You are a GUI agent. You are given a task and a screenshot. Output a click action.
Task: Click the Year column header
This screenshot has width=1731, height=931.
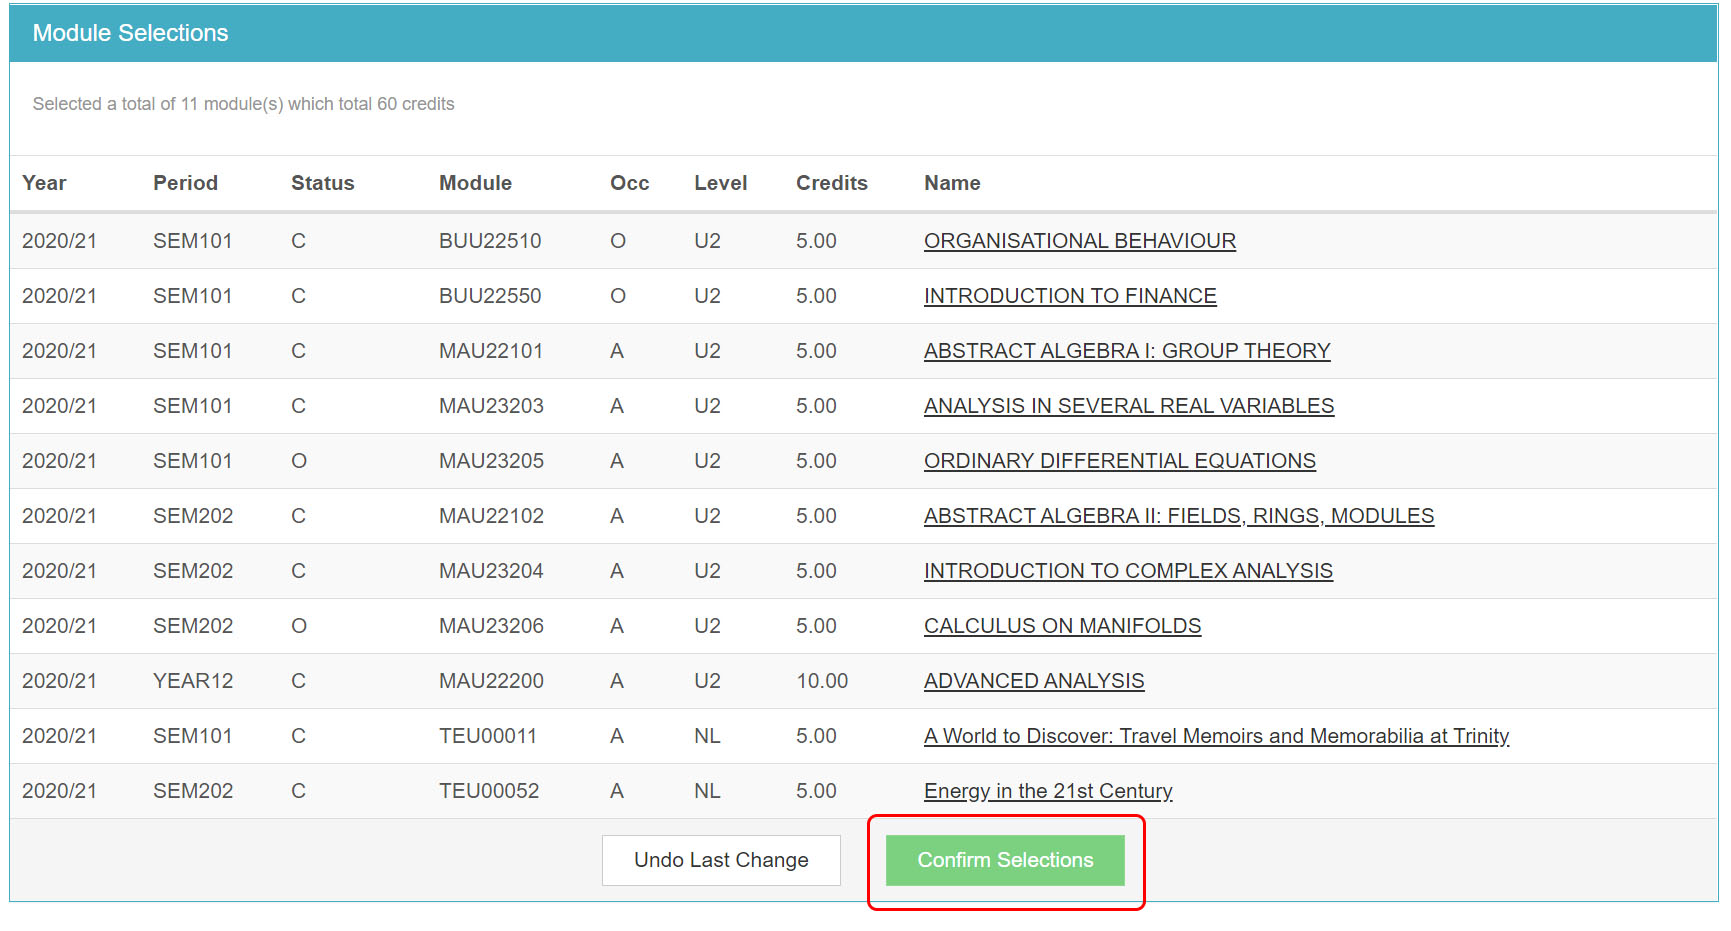[x=44, y=183]
